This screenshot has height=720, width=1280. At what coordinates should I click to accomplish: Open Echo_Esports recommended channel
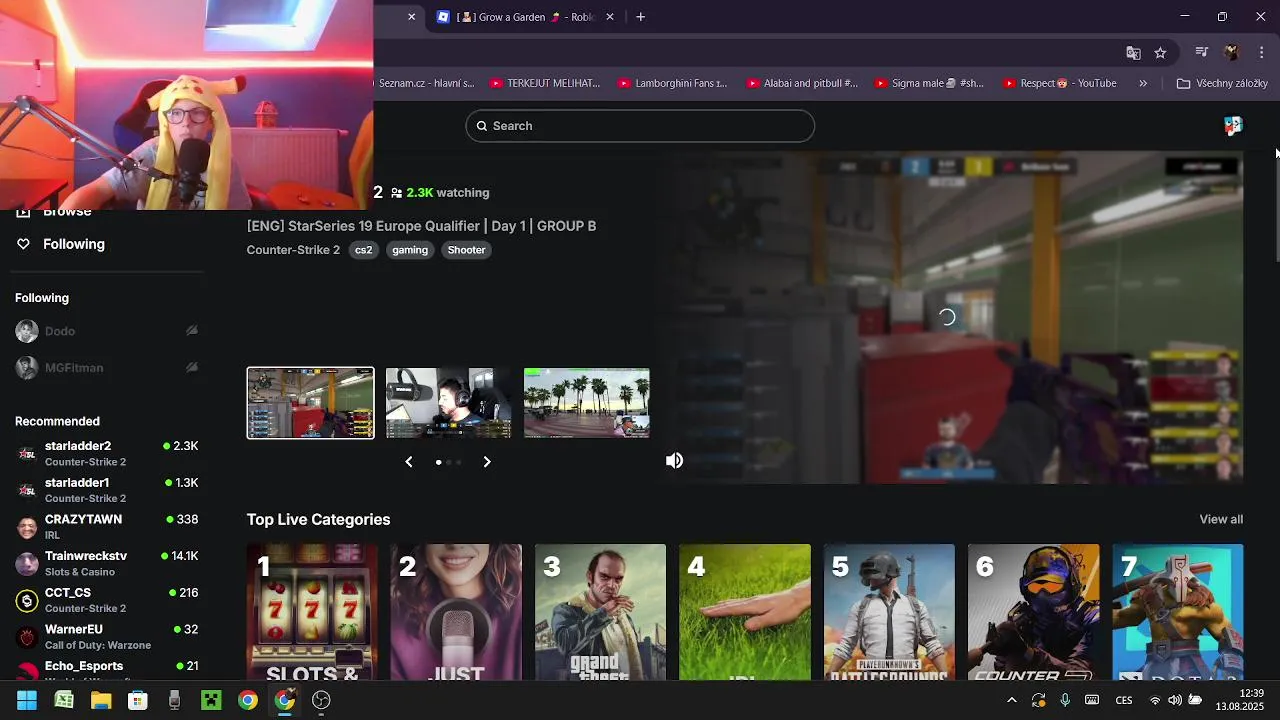[107, 669]
